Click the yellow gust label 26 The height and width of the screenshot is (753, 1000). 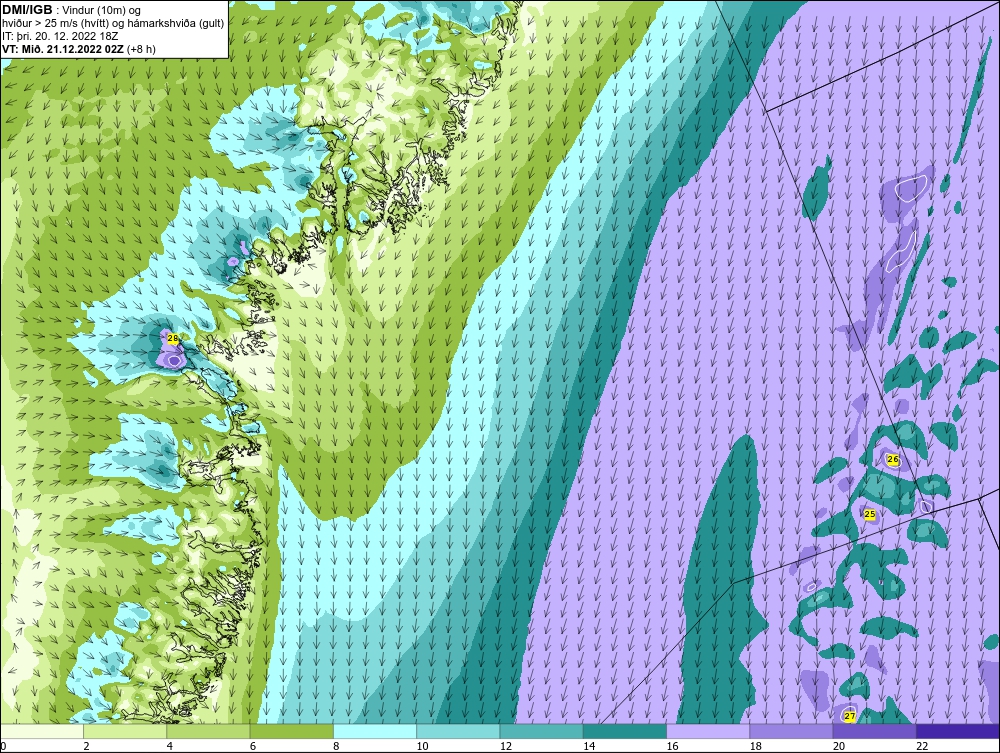tap(893, 459)
